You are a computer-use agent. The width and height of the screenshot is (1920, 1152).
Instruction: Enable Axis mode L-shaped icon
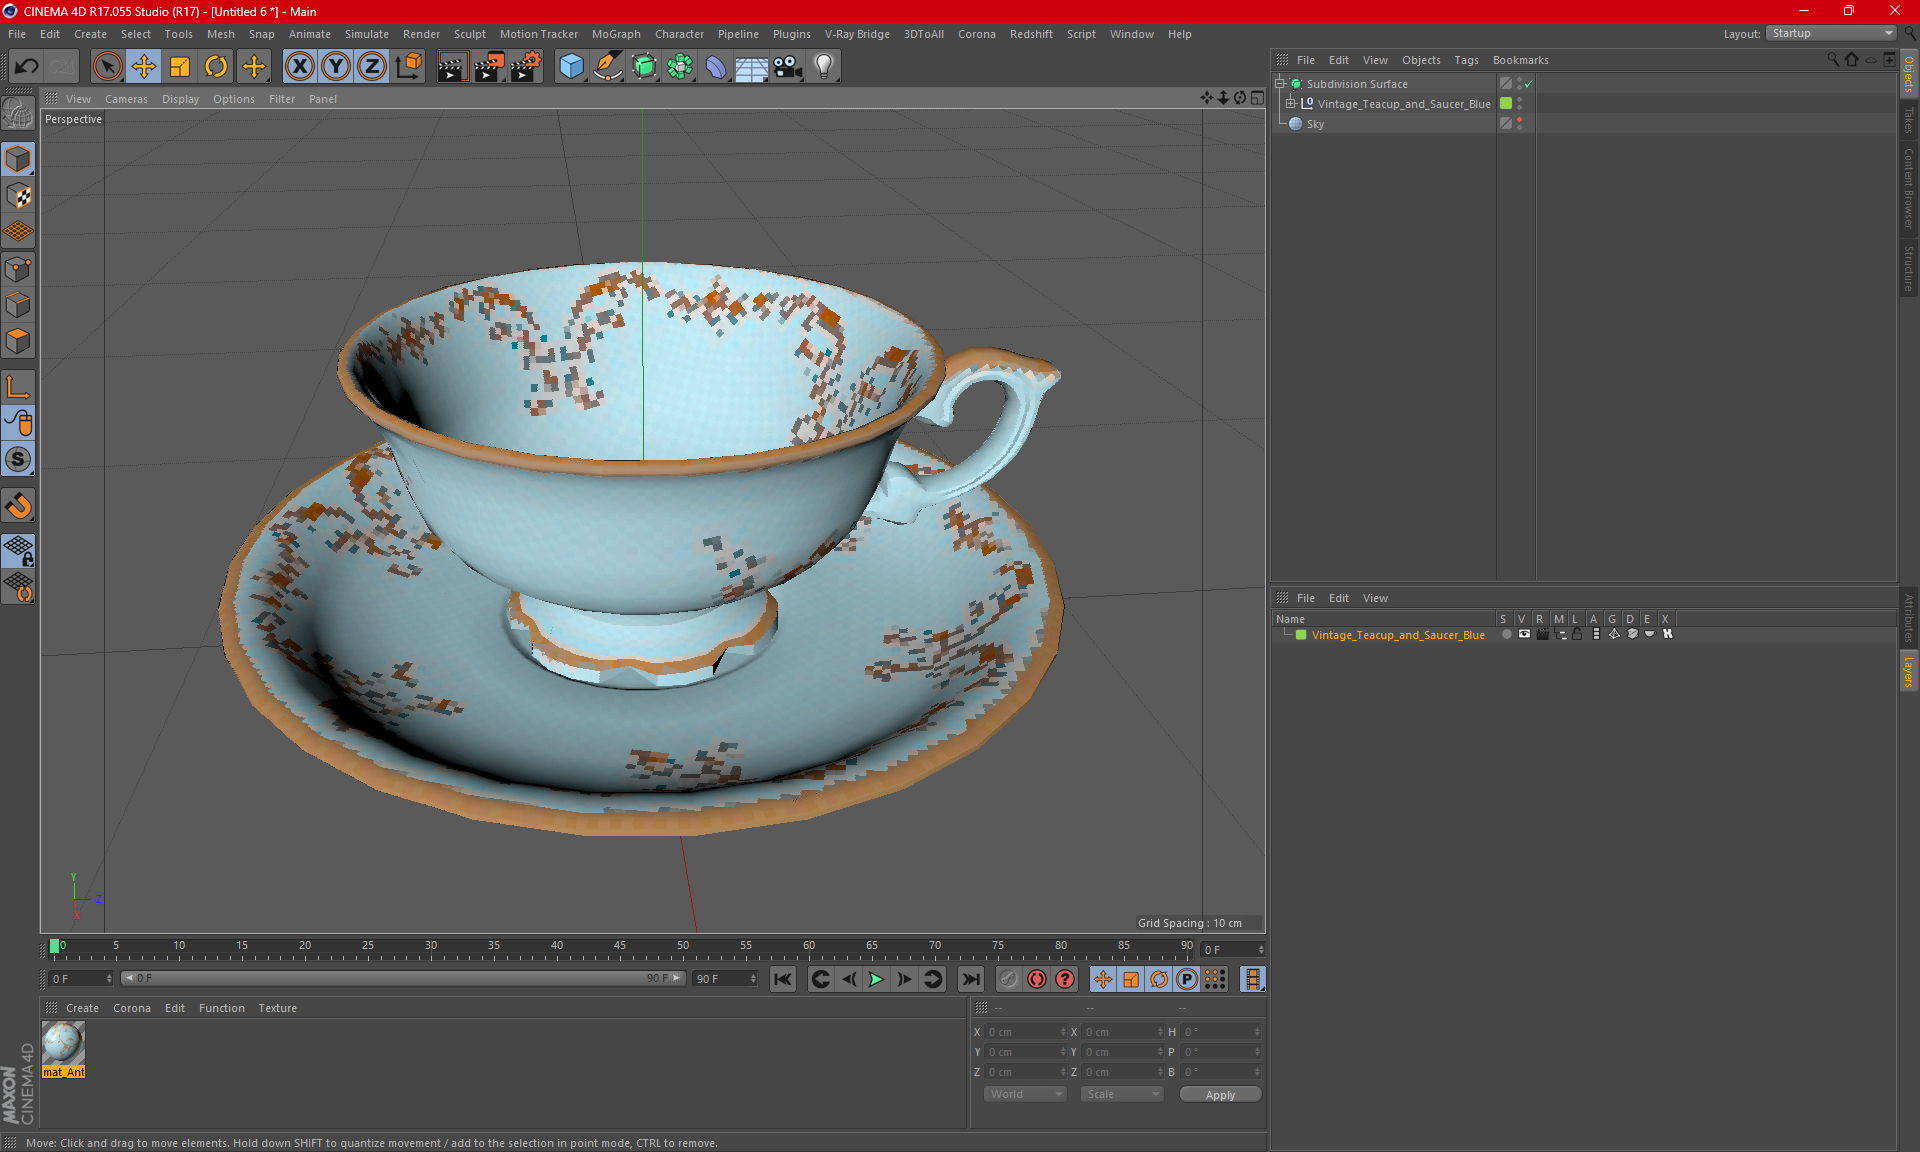pos(18,386)
